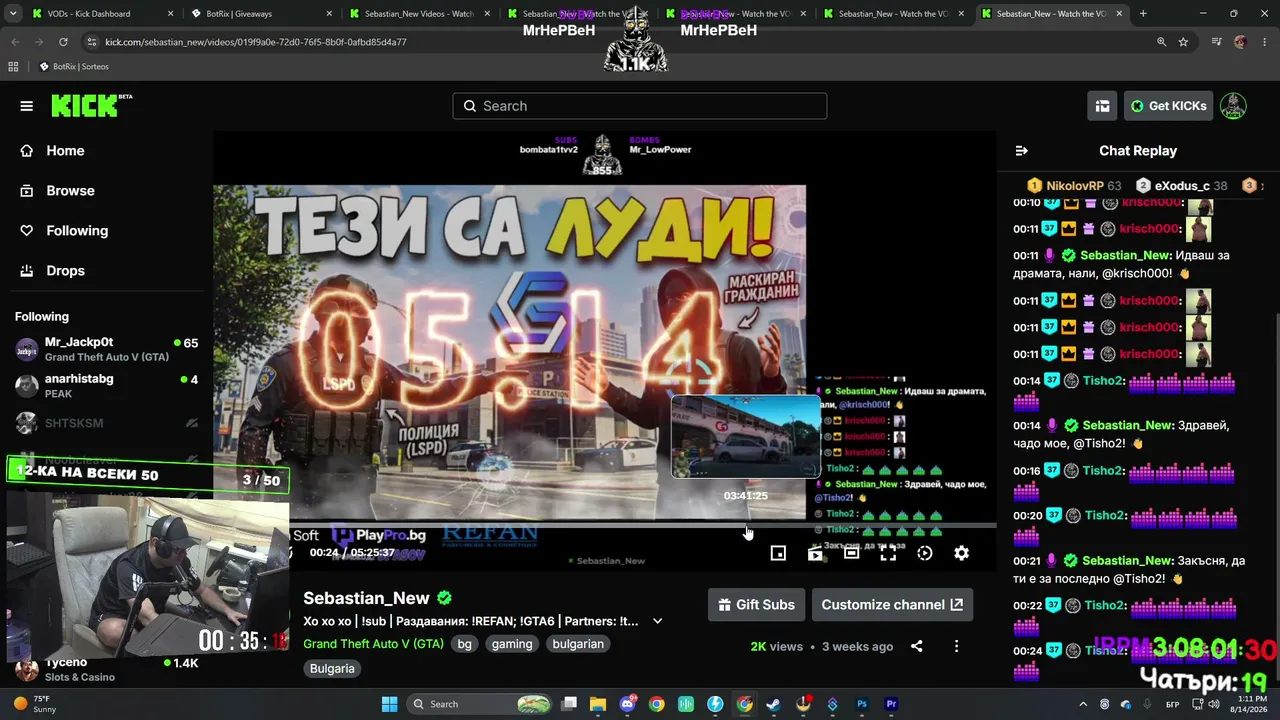Image resolution: width=1280 pixels, height=720 pixels.
Task: Open Task View on the taskbar
Action: pos(569,704)
